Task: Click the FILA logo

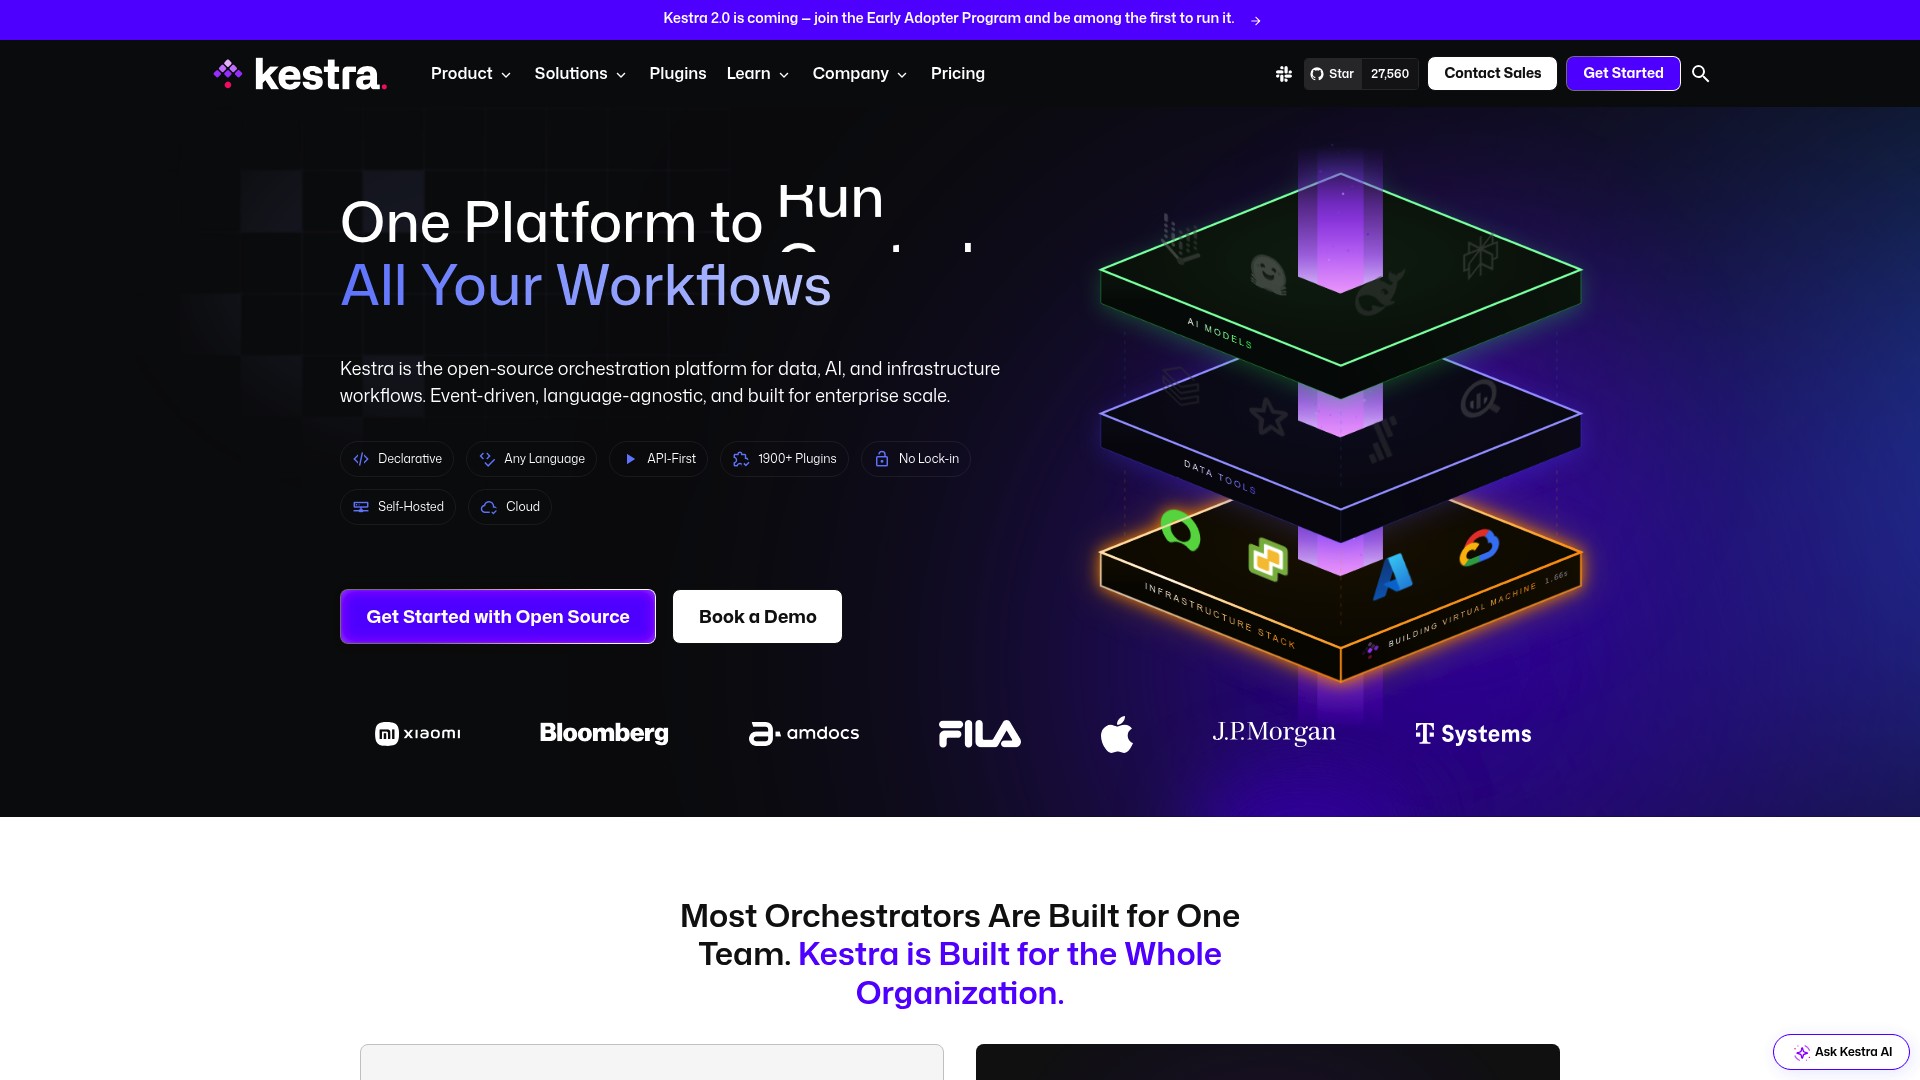Action: (x=980, y=734)
